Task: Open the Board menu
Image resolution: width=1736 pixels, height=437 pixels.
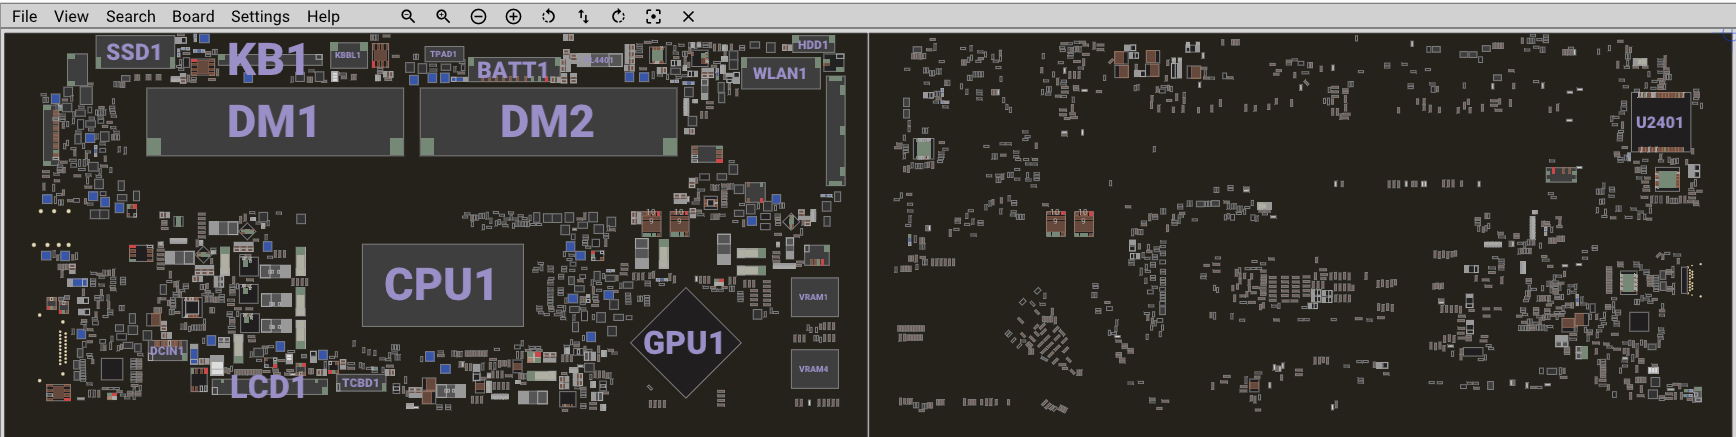Action: [193, 16]
